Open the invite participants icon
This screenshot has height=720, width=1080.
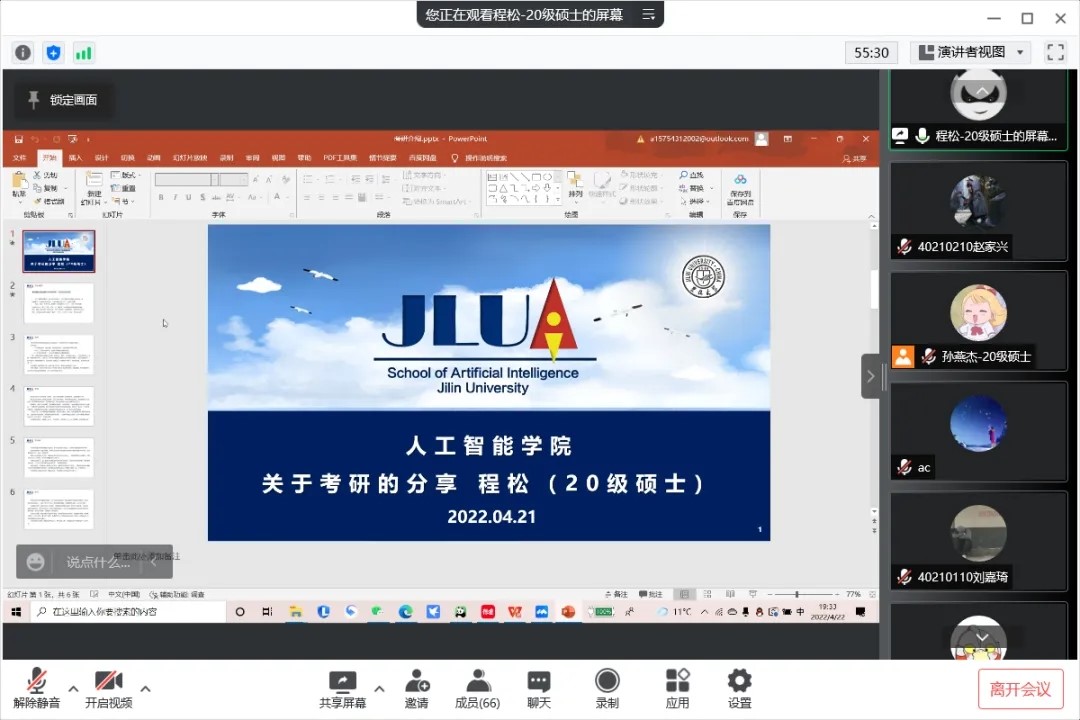(x=417, y=683)
